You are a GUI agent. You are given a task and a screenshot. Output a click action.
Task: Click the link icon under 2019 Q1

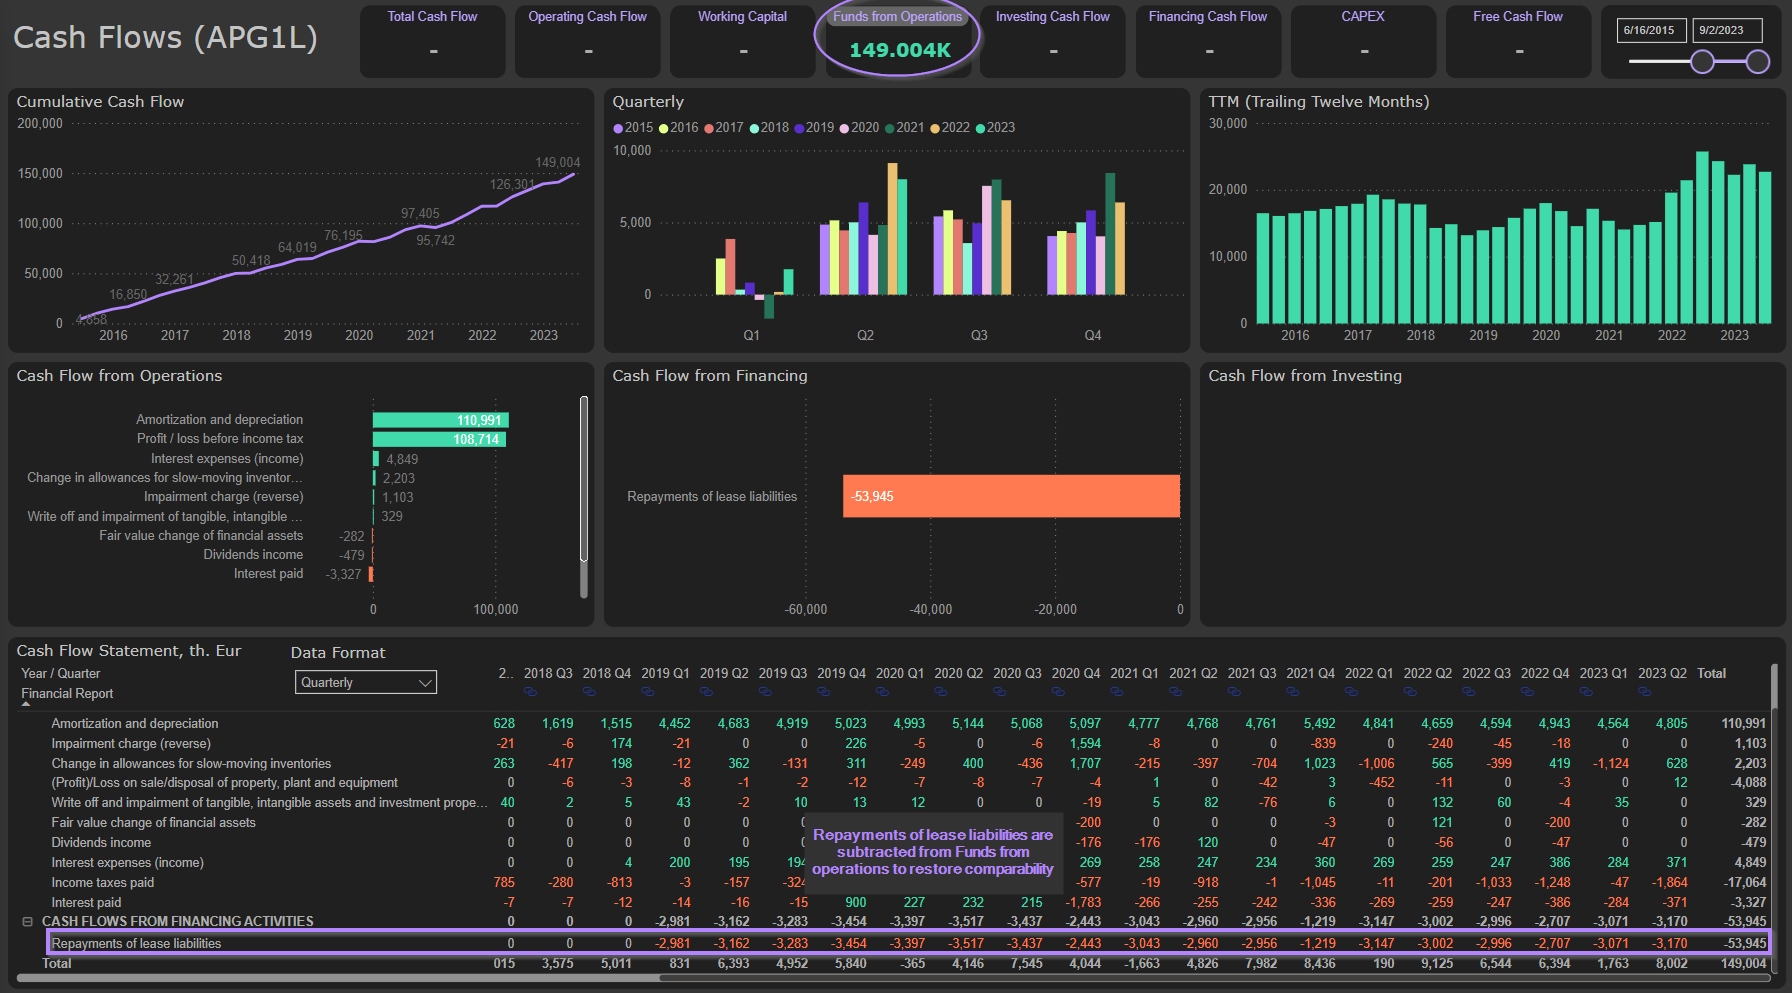pyautogui.click(x=647, y=692)
